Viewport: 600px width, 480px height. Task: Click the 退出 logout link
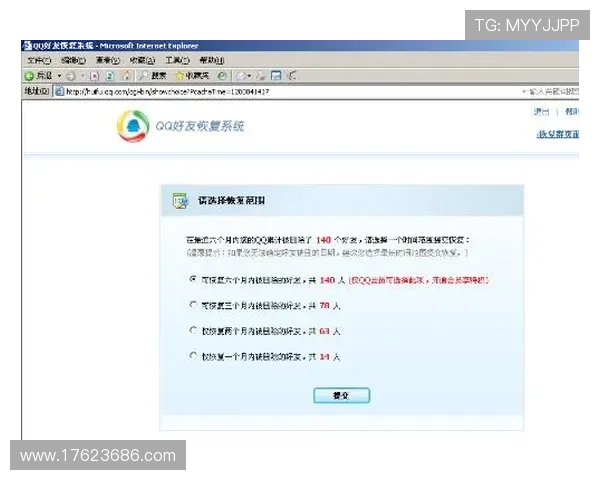pos(541,112)
